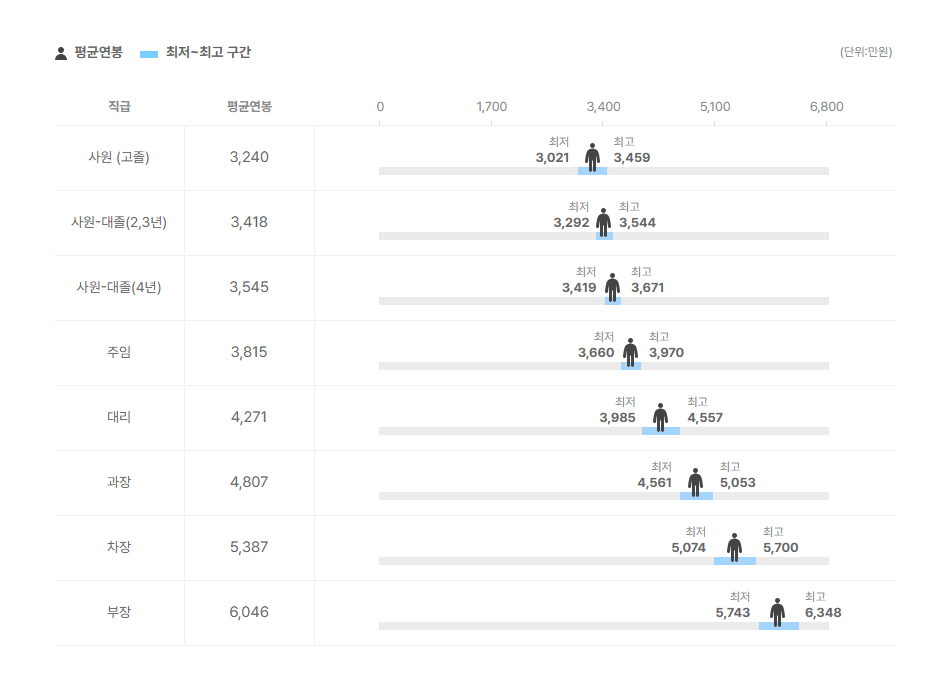Click the 3,400 axis tick label
951x694 pixels.
pos(603,107)
